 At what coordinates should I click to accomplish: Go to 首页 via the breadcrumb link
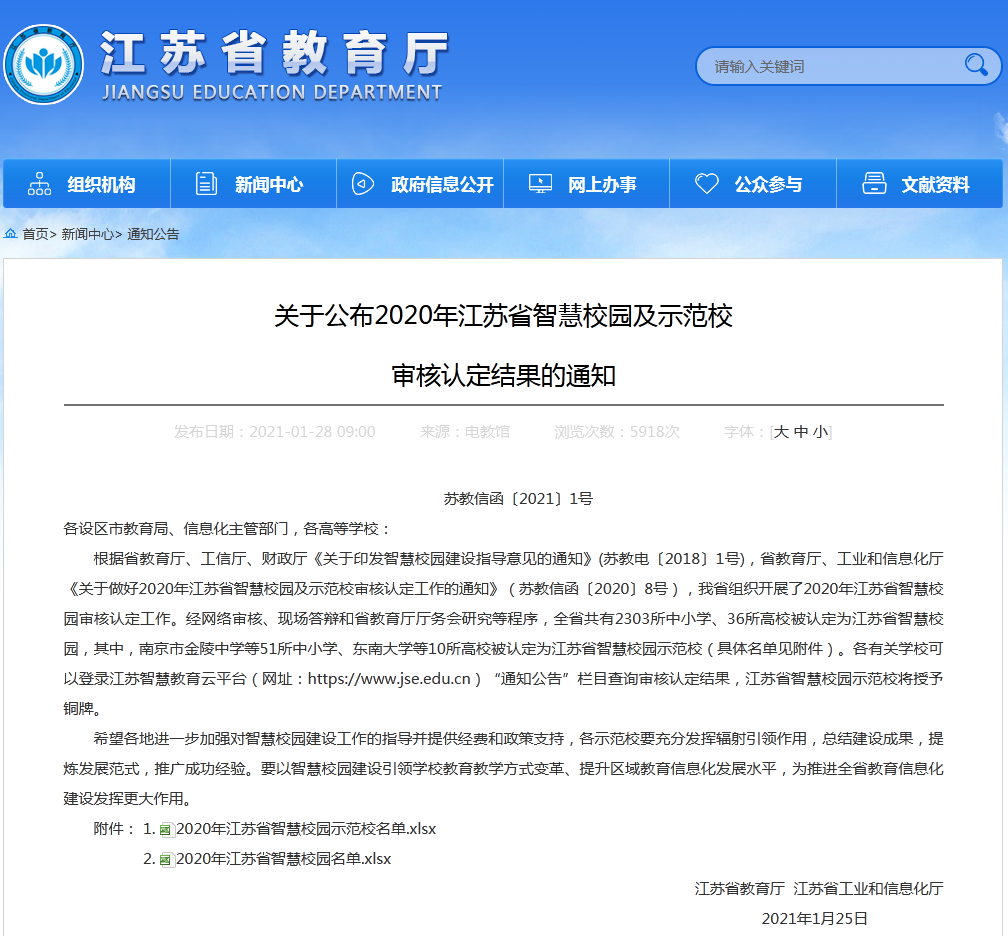pos(35,234)
